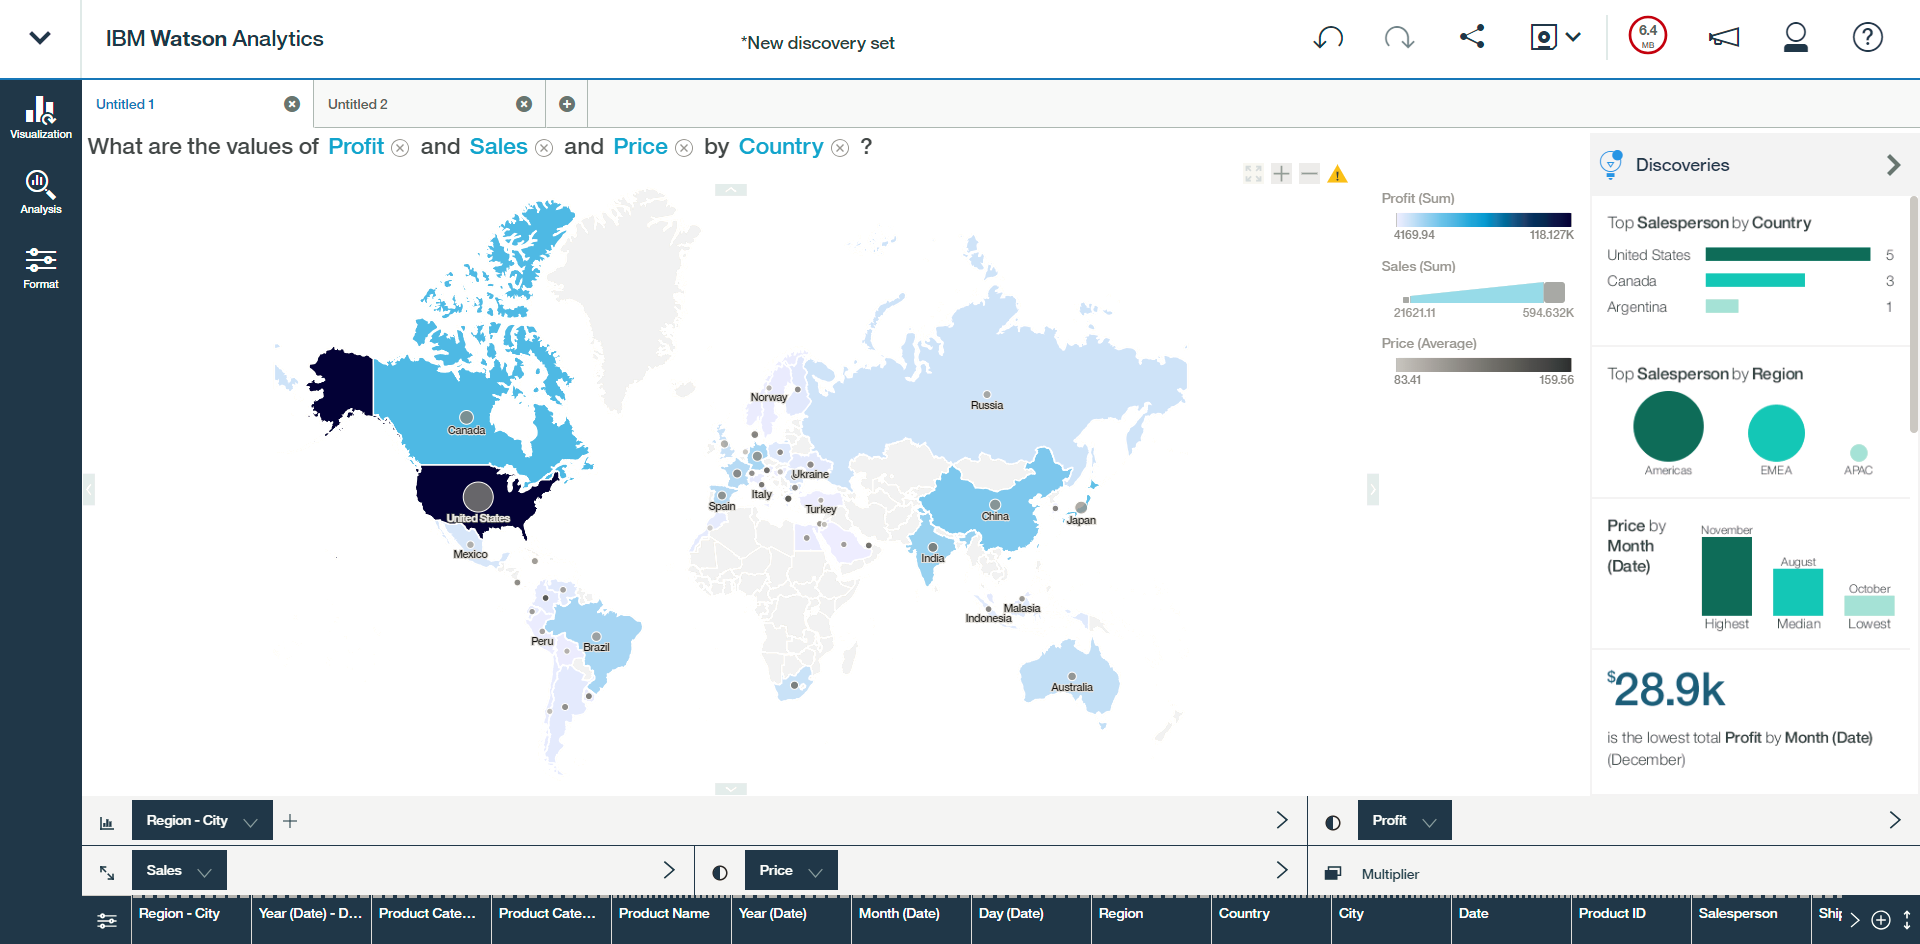Click the Redo arrow icon
1920x944 pixels.
1399,38
